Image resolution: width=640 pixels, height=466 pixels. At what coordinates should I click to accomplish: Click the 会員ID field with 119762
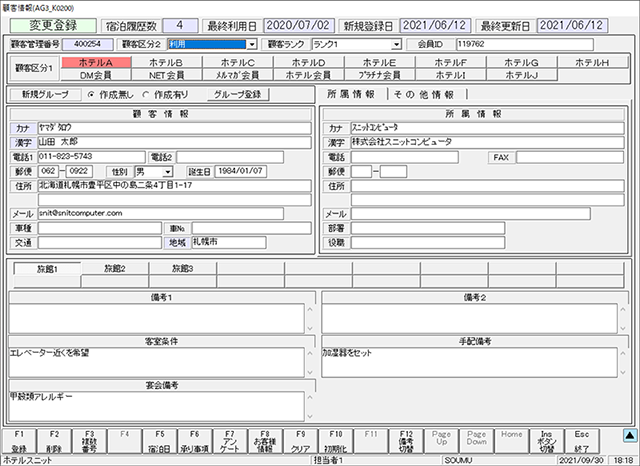click(524, 44)
